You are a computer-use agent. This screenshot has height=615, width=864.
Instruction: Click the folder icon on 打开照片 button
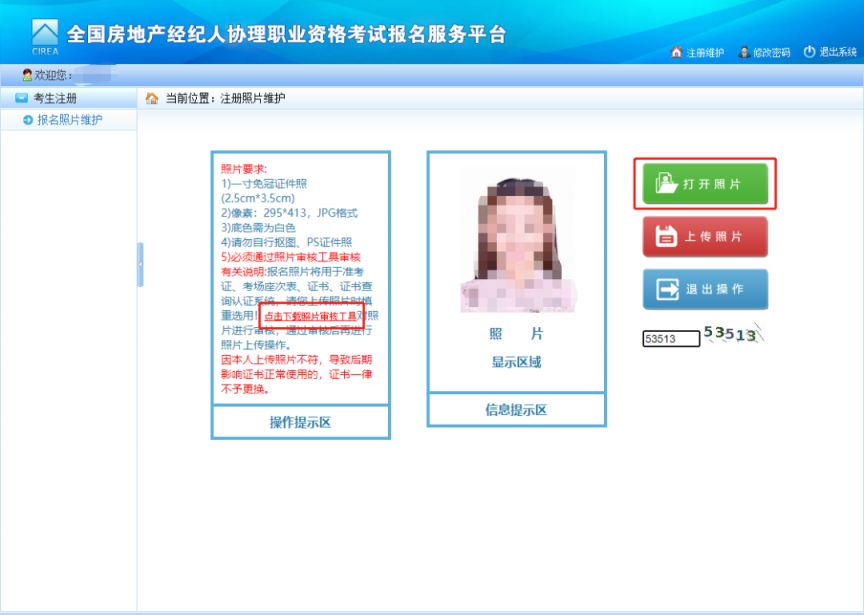(666, 183)
